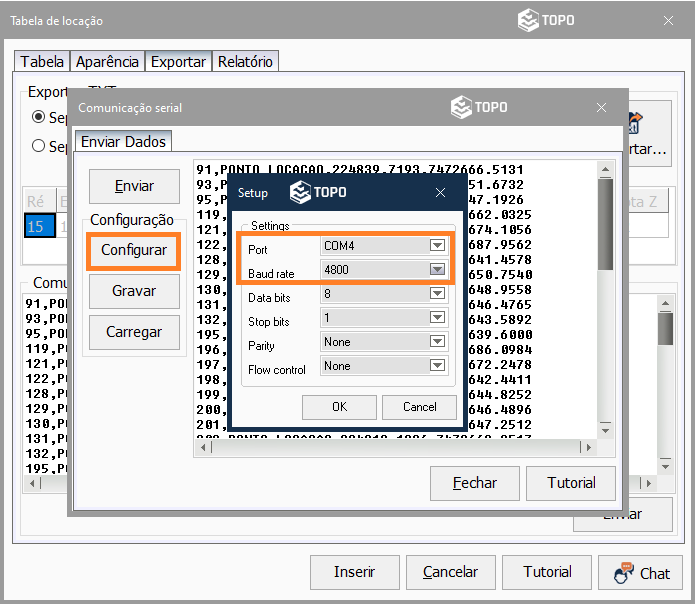The height and width of the screenshot is (604, 695).
Task: Select the second unselected export radio option
Action: point(39,146)
